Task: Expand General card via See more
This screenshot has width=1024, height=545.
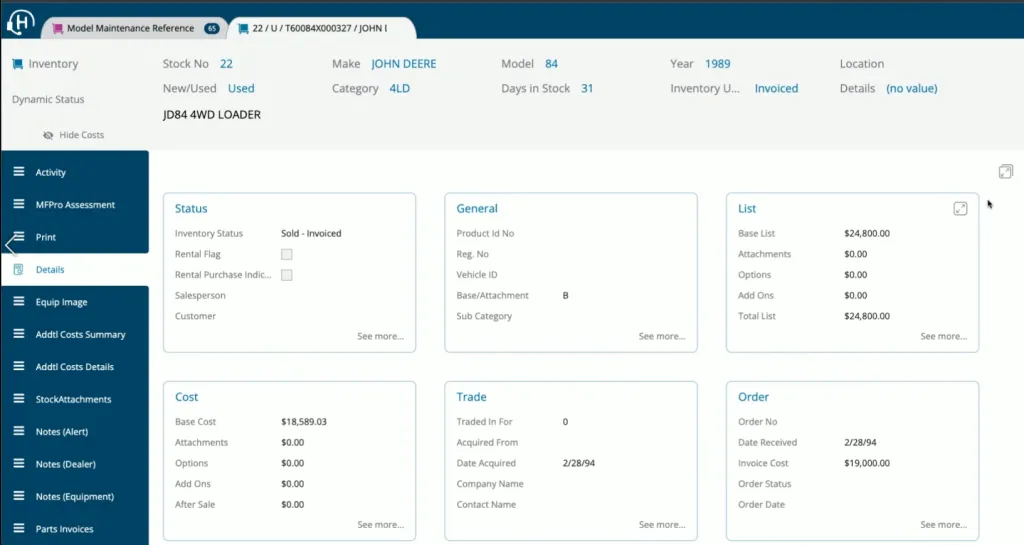Action: (662, 336)
